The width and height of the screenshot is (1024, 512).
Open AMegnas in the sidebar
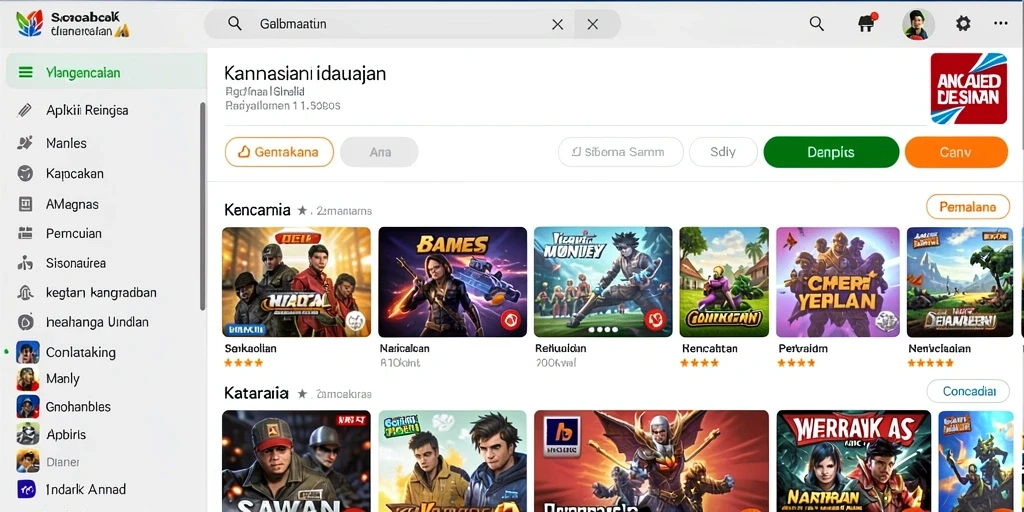tap(72, 204)
